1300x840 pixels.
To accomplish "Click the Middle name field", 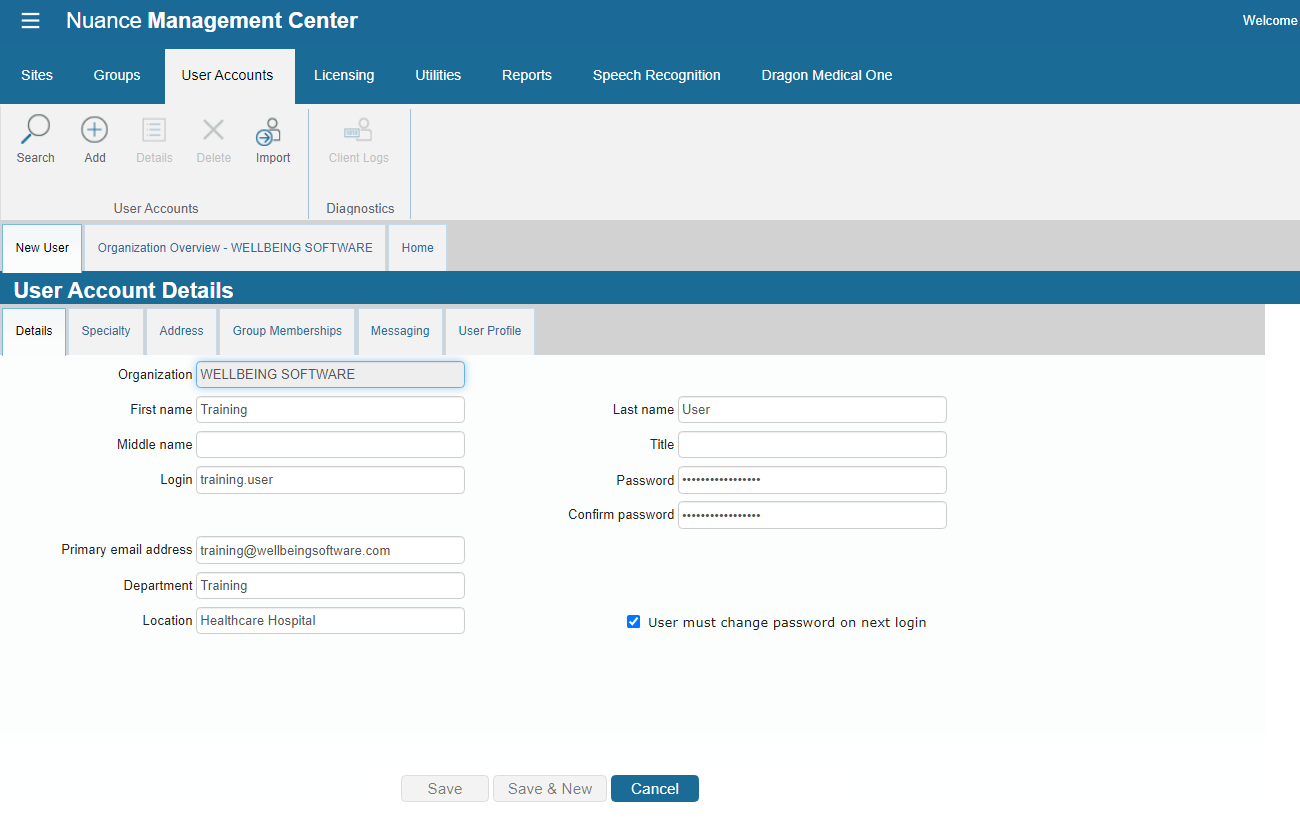I will (x=330, y=444).
